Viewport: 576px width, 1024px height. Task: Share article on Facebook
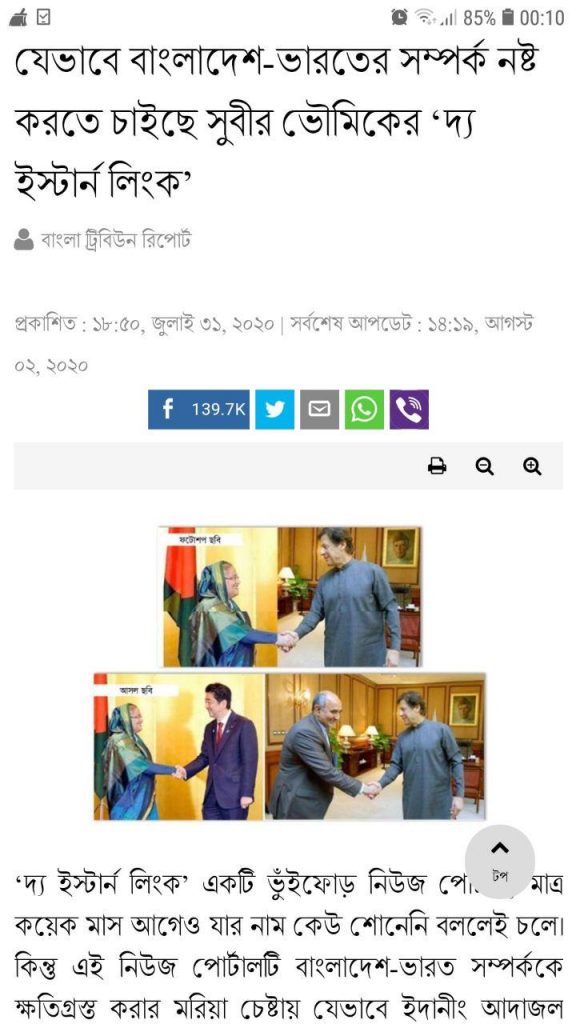pos(199,409)
